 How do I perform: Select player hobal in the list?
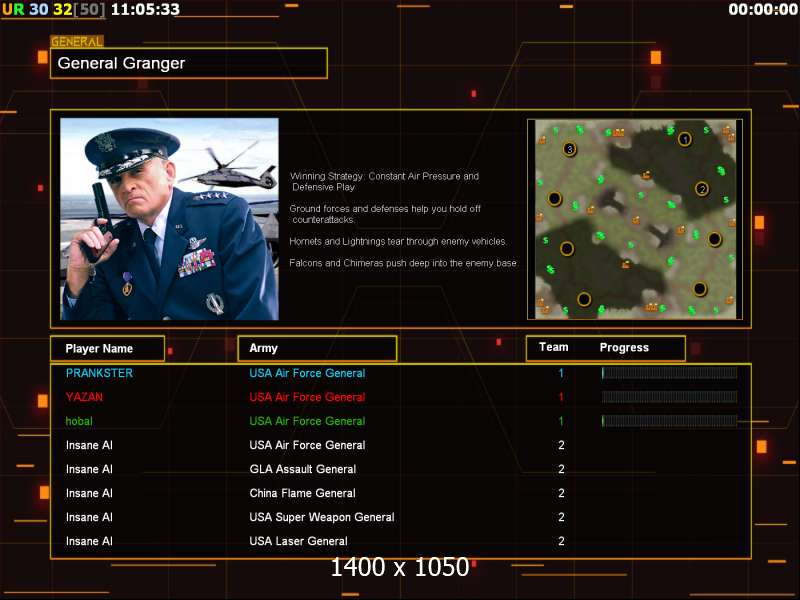(79, 421)
